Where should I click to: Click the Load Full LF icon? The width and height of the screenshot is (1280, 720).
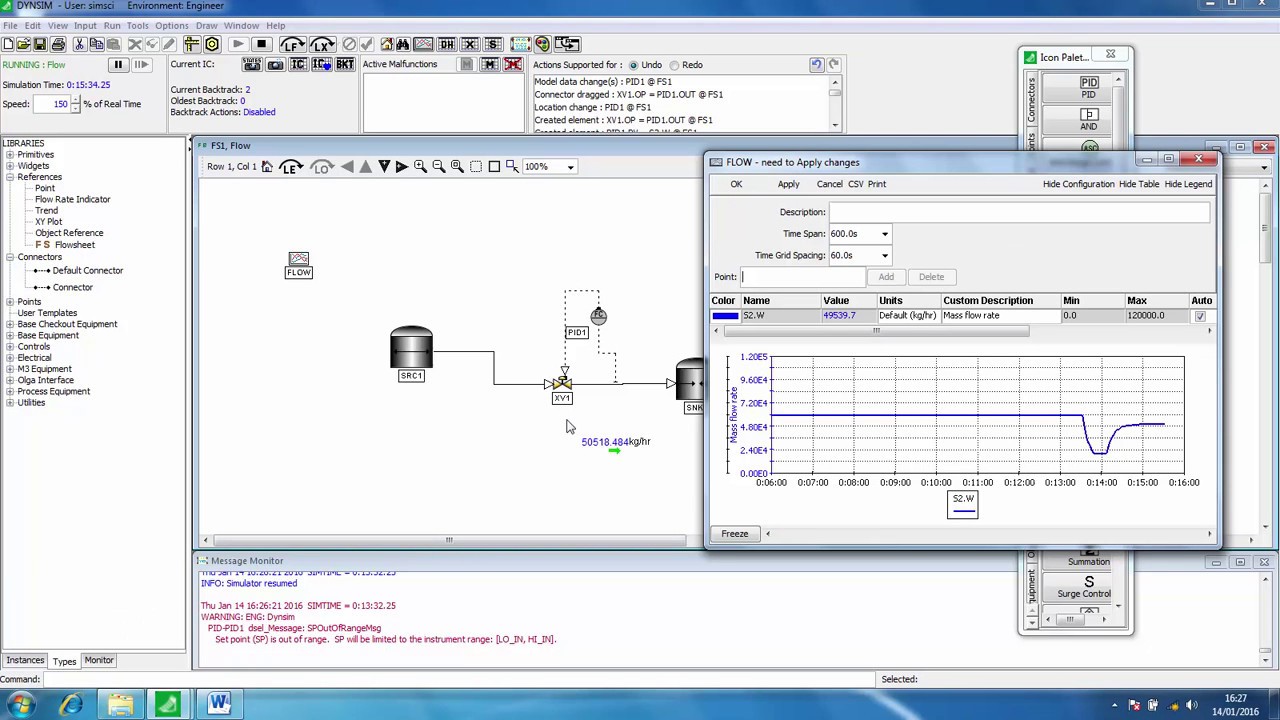coord(292,44)
